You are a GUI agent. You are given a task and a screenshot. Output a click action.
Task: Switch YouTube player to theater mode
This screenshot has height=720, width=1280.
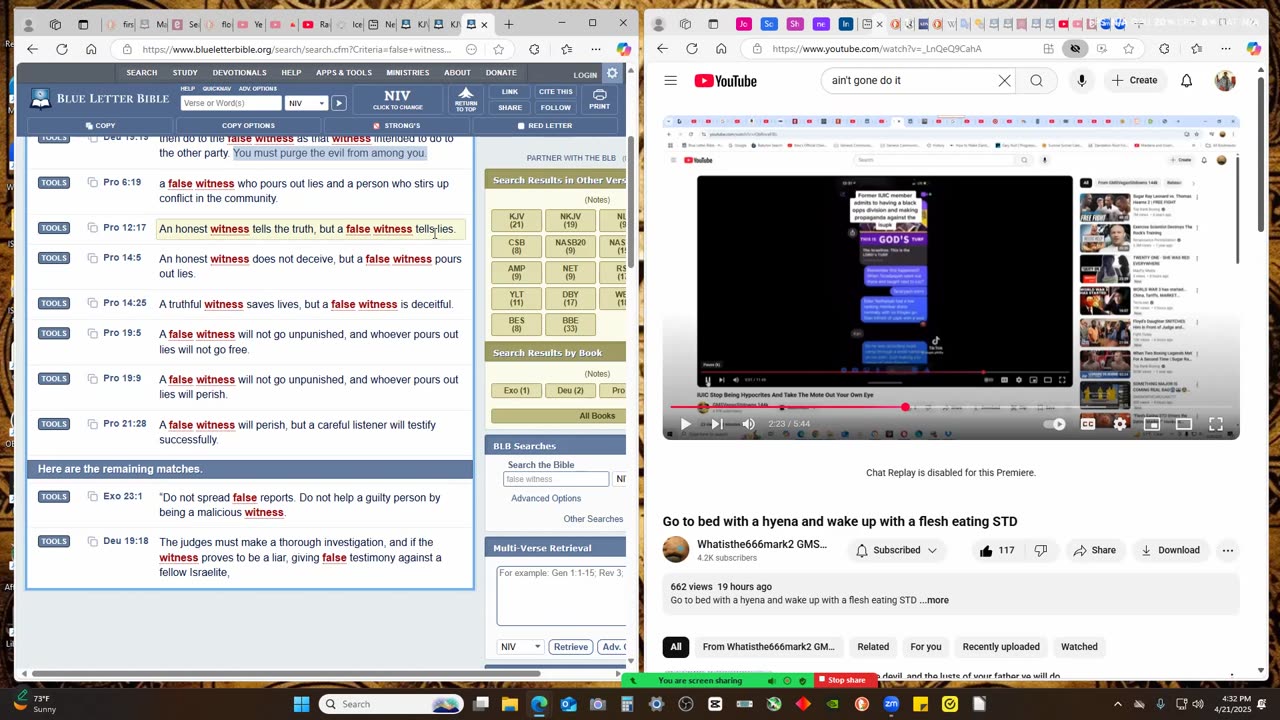tap(1184, 424)
